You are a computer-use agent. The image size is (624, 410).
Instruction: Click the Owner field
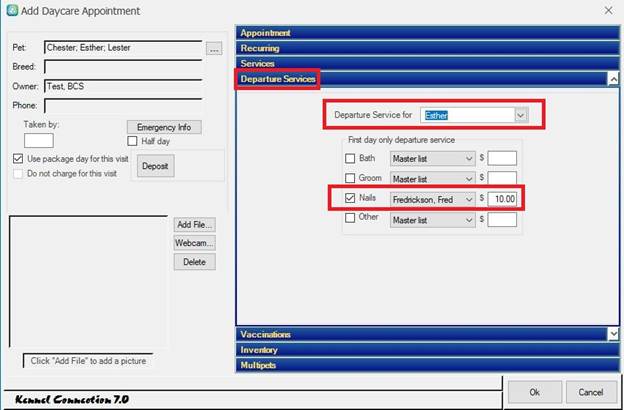click(123, 86)
